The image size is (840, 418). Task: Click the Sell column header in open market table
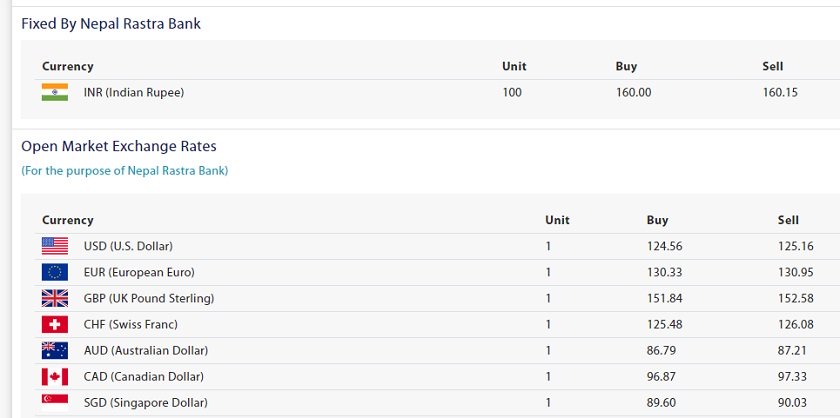click(x=788, y=220)
